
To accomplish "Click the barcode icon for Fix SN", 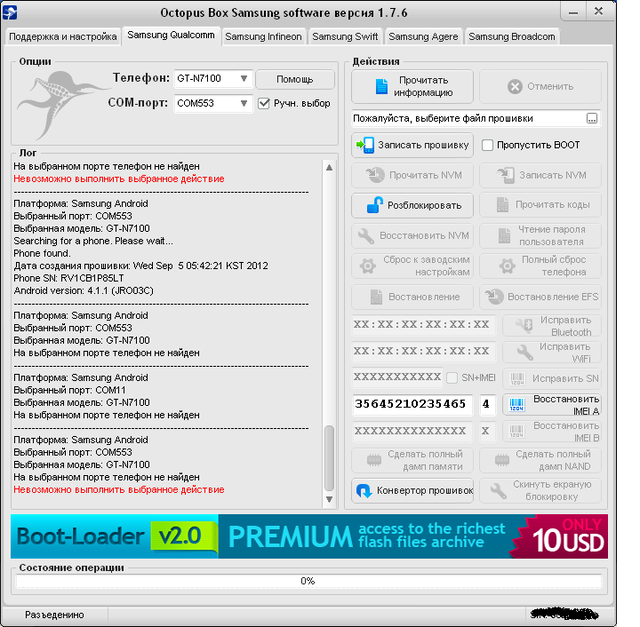I will (x=518, y=379).
